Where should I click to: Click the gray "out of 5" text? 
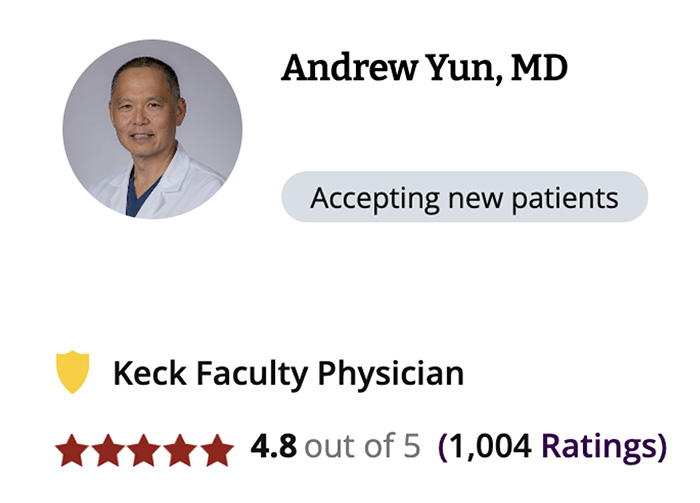pos(362,446)
